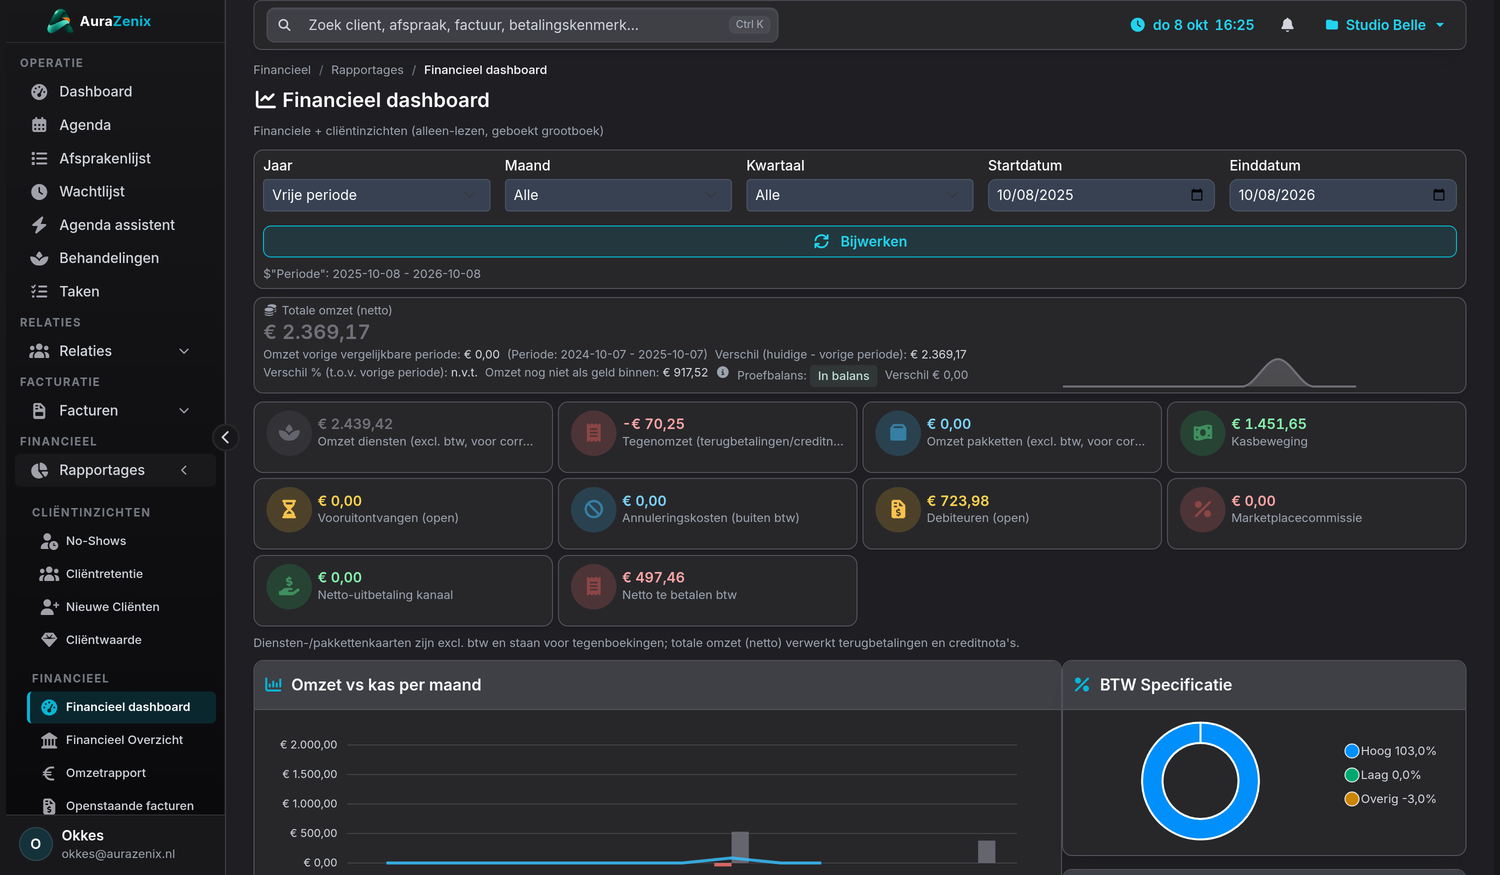Open the info icon next to € 917,52
The image size is (1500, 875).
pyautogui.click(x=722, y=372)
